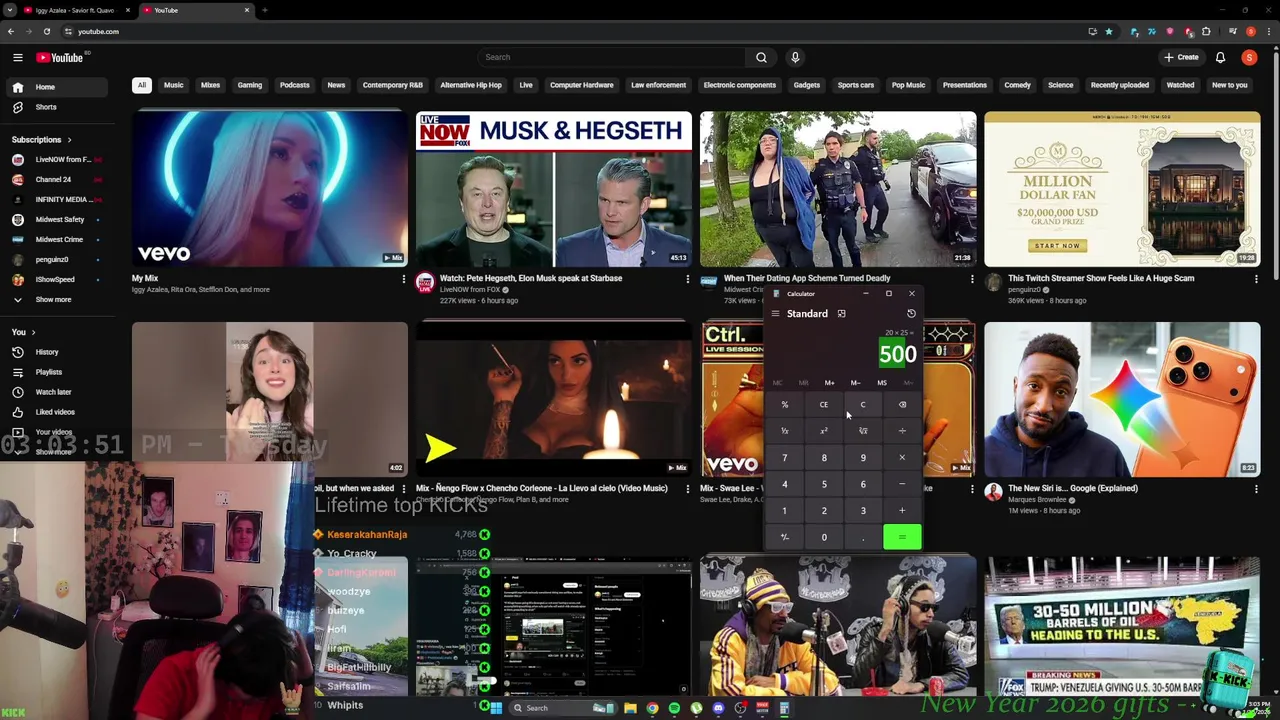
Task: Select the Gaming filter chip
Action: click(250, 85)
